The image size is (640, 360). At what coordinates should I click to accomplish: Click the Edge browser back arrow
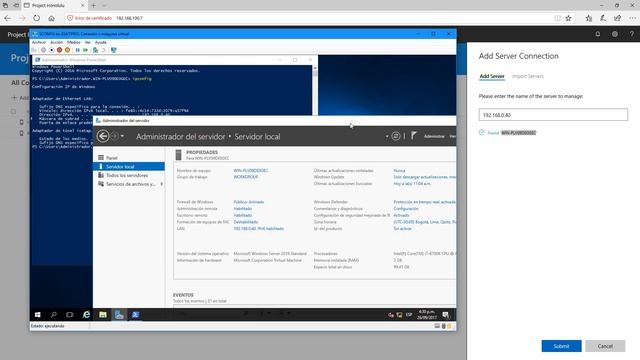tap(8, 18)
